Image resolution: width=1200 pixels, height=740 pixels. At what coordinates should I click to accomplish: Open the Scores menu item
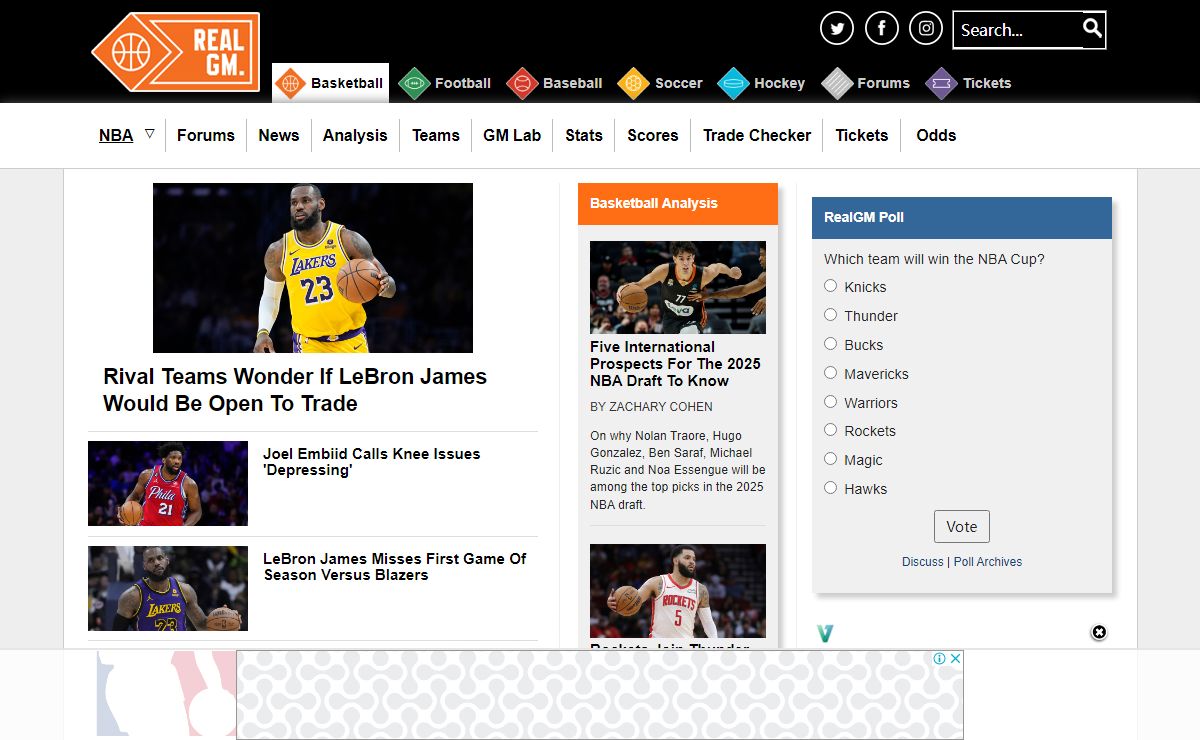coord(653,135)
